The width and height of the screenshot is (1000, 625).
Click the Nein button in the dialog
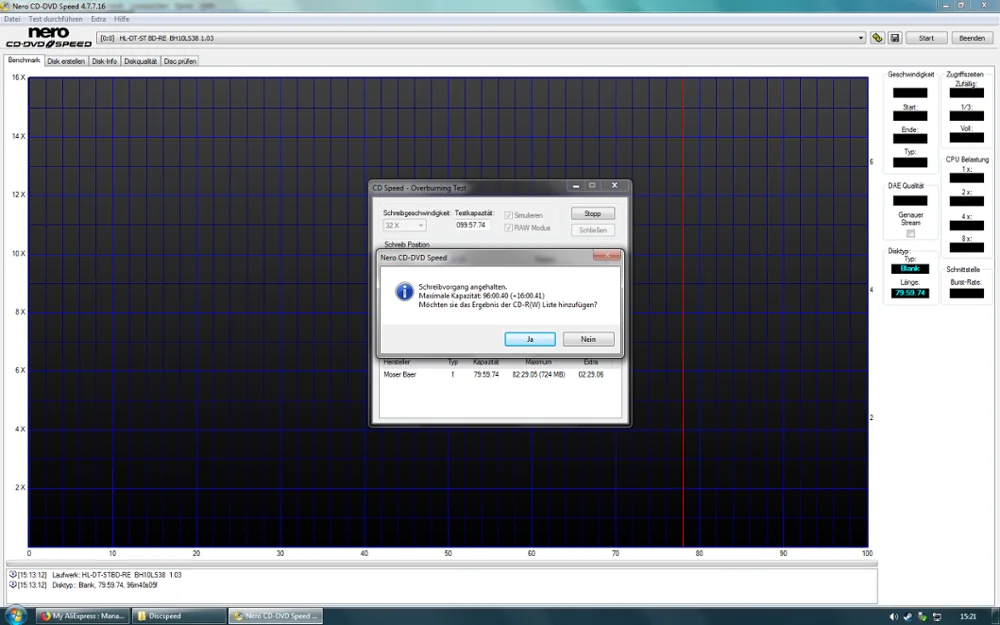[588, 339]
